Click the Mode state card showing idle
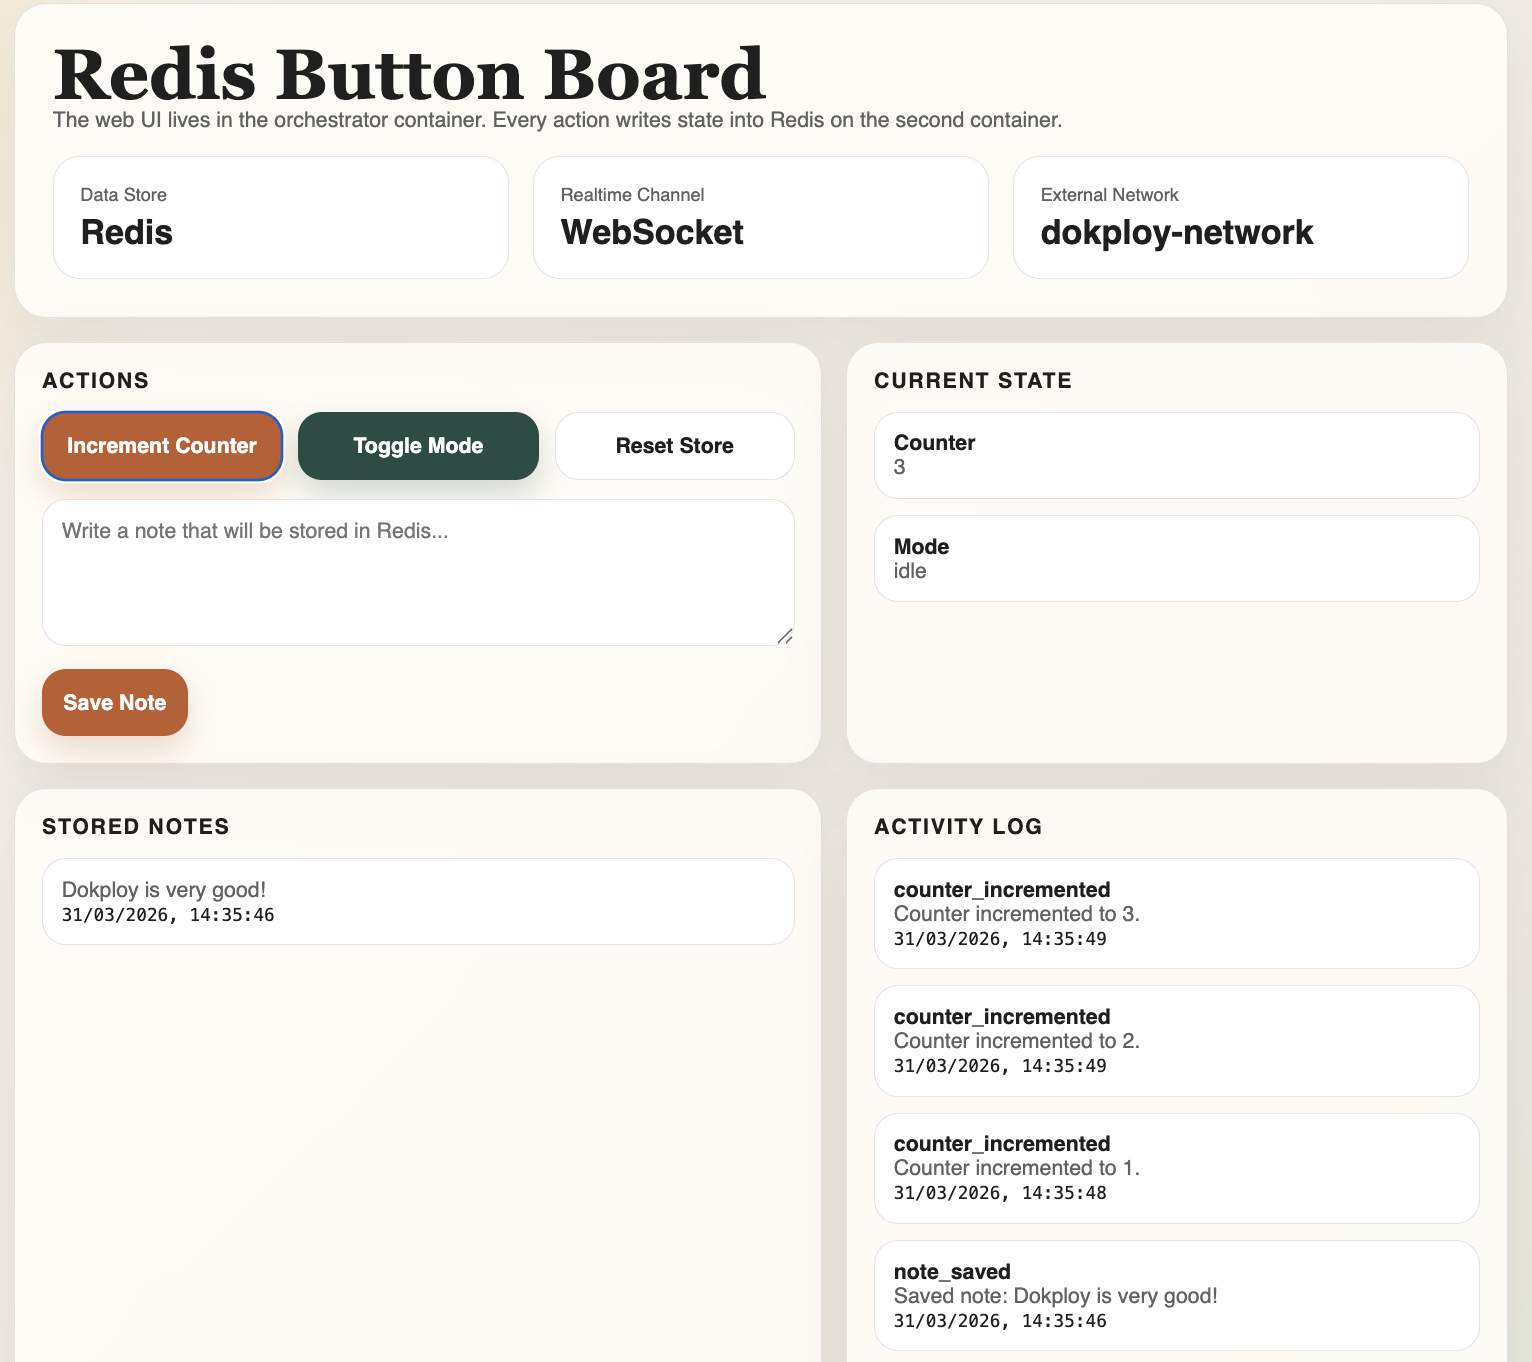The height and width of the screenshot is (1362, 1532). 1177,559
